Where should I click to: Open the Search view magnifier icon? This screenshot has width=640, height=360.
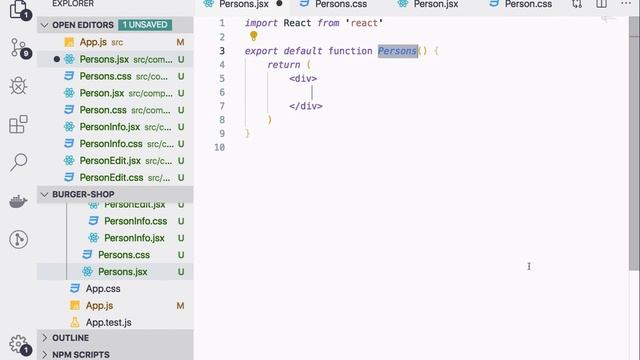(18, 162)
